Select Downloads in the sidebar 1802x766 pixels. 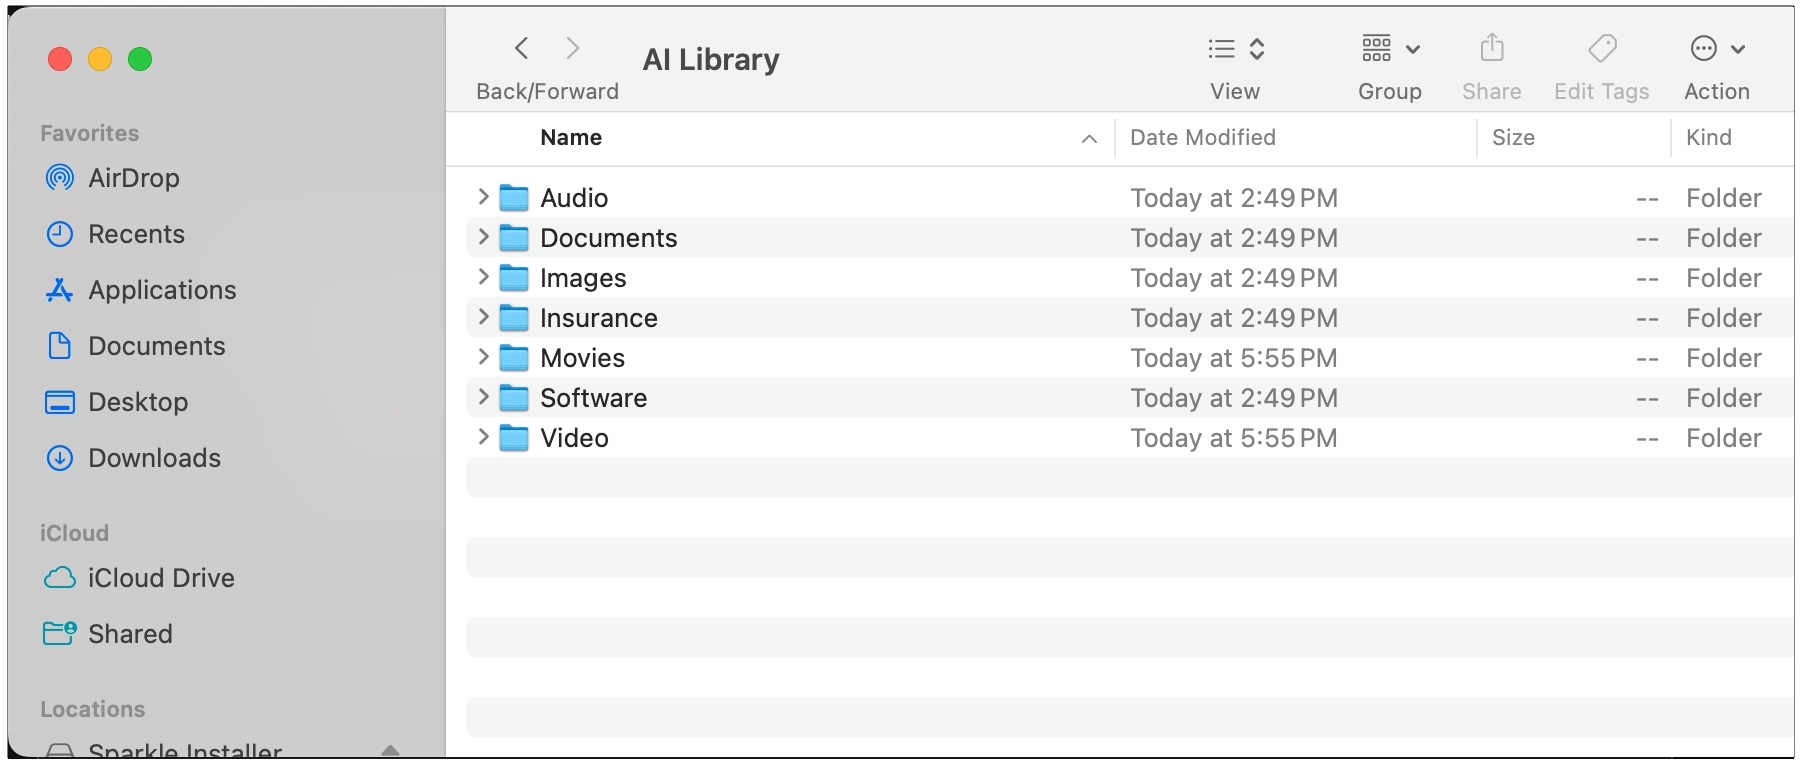pyautogui.click(x=154, y=458)
